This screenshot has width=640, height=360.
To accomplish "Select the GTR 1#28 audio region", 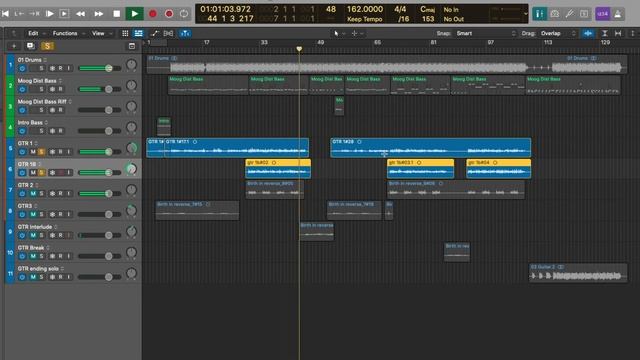I will (431, 148).
